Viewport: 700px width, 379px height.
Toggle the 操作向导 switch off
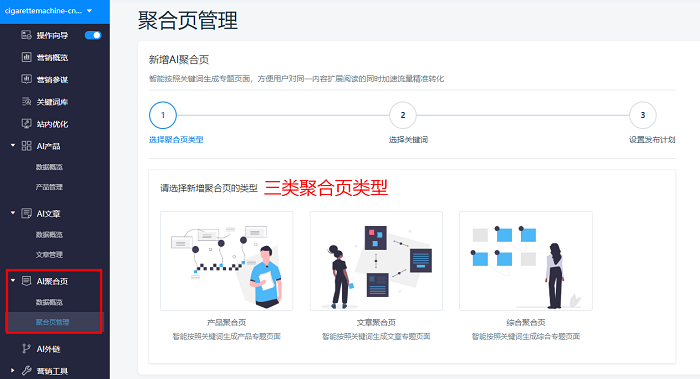[93, 35]
